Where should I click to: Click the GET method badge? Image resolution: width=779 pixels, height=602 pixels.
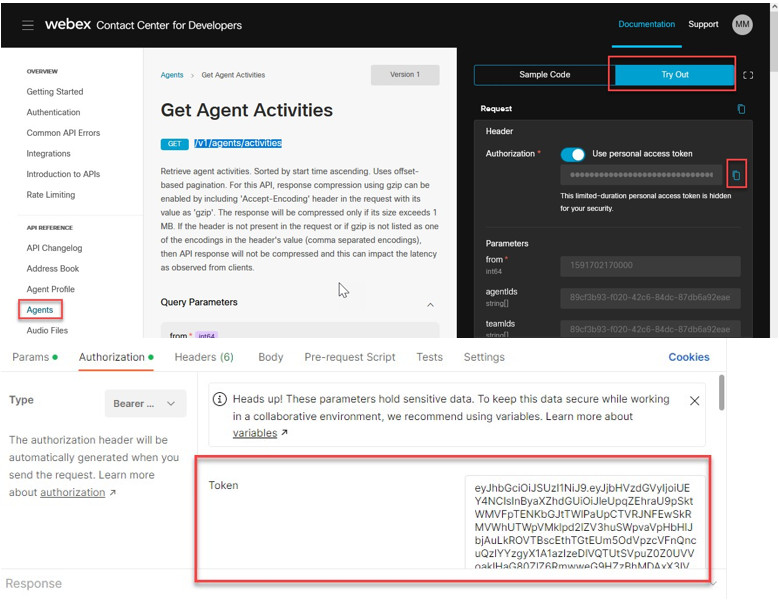pyautogui.click(x=174, y=144)
